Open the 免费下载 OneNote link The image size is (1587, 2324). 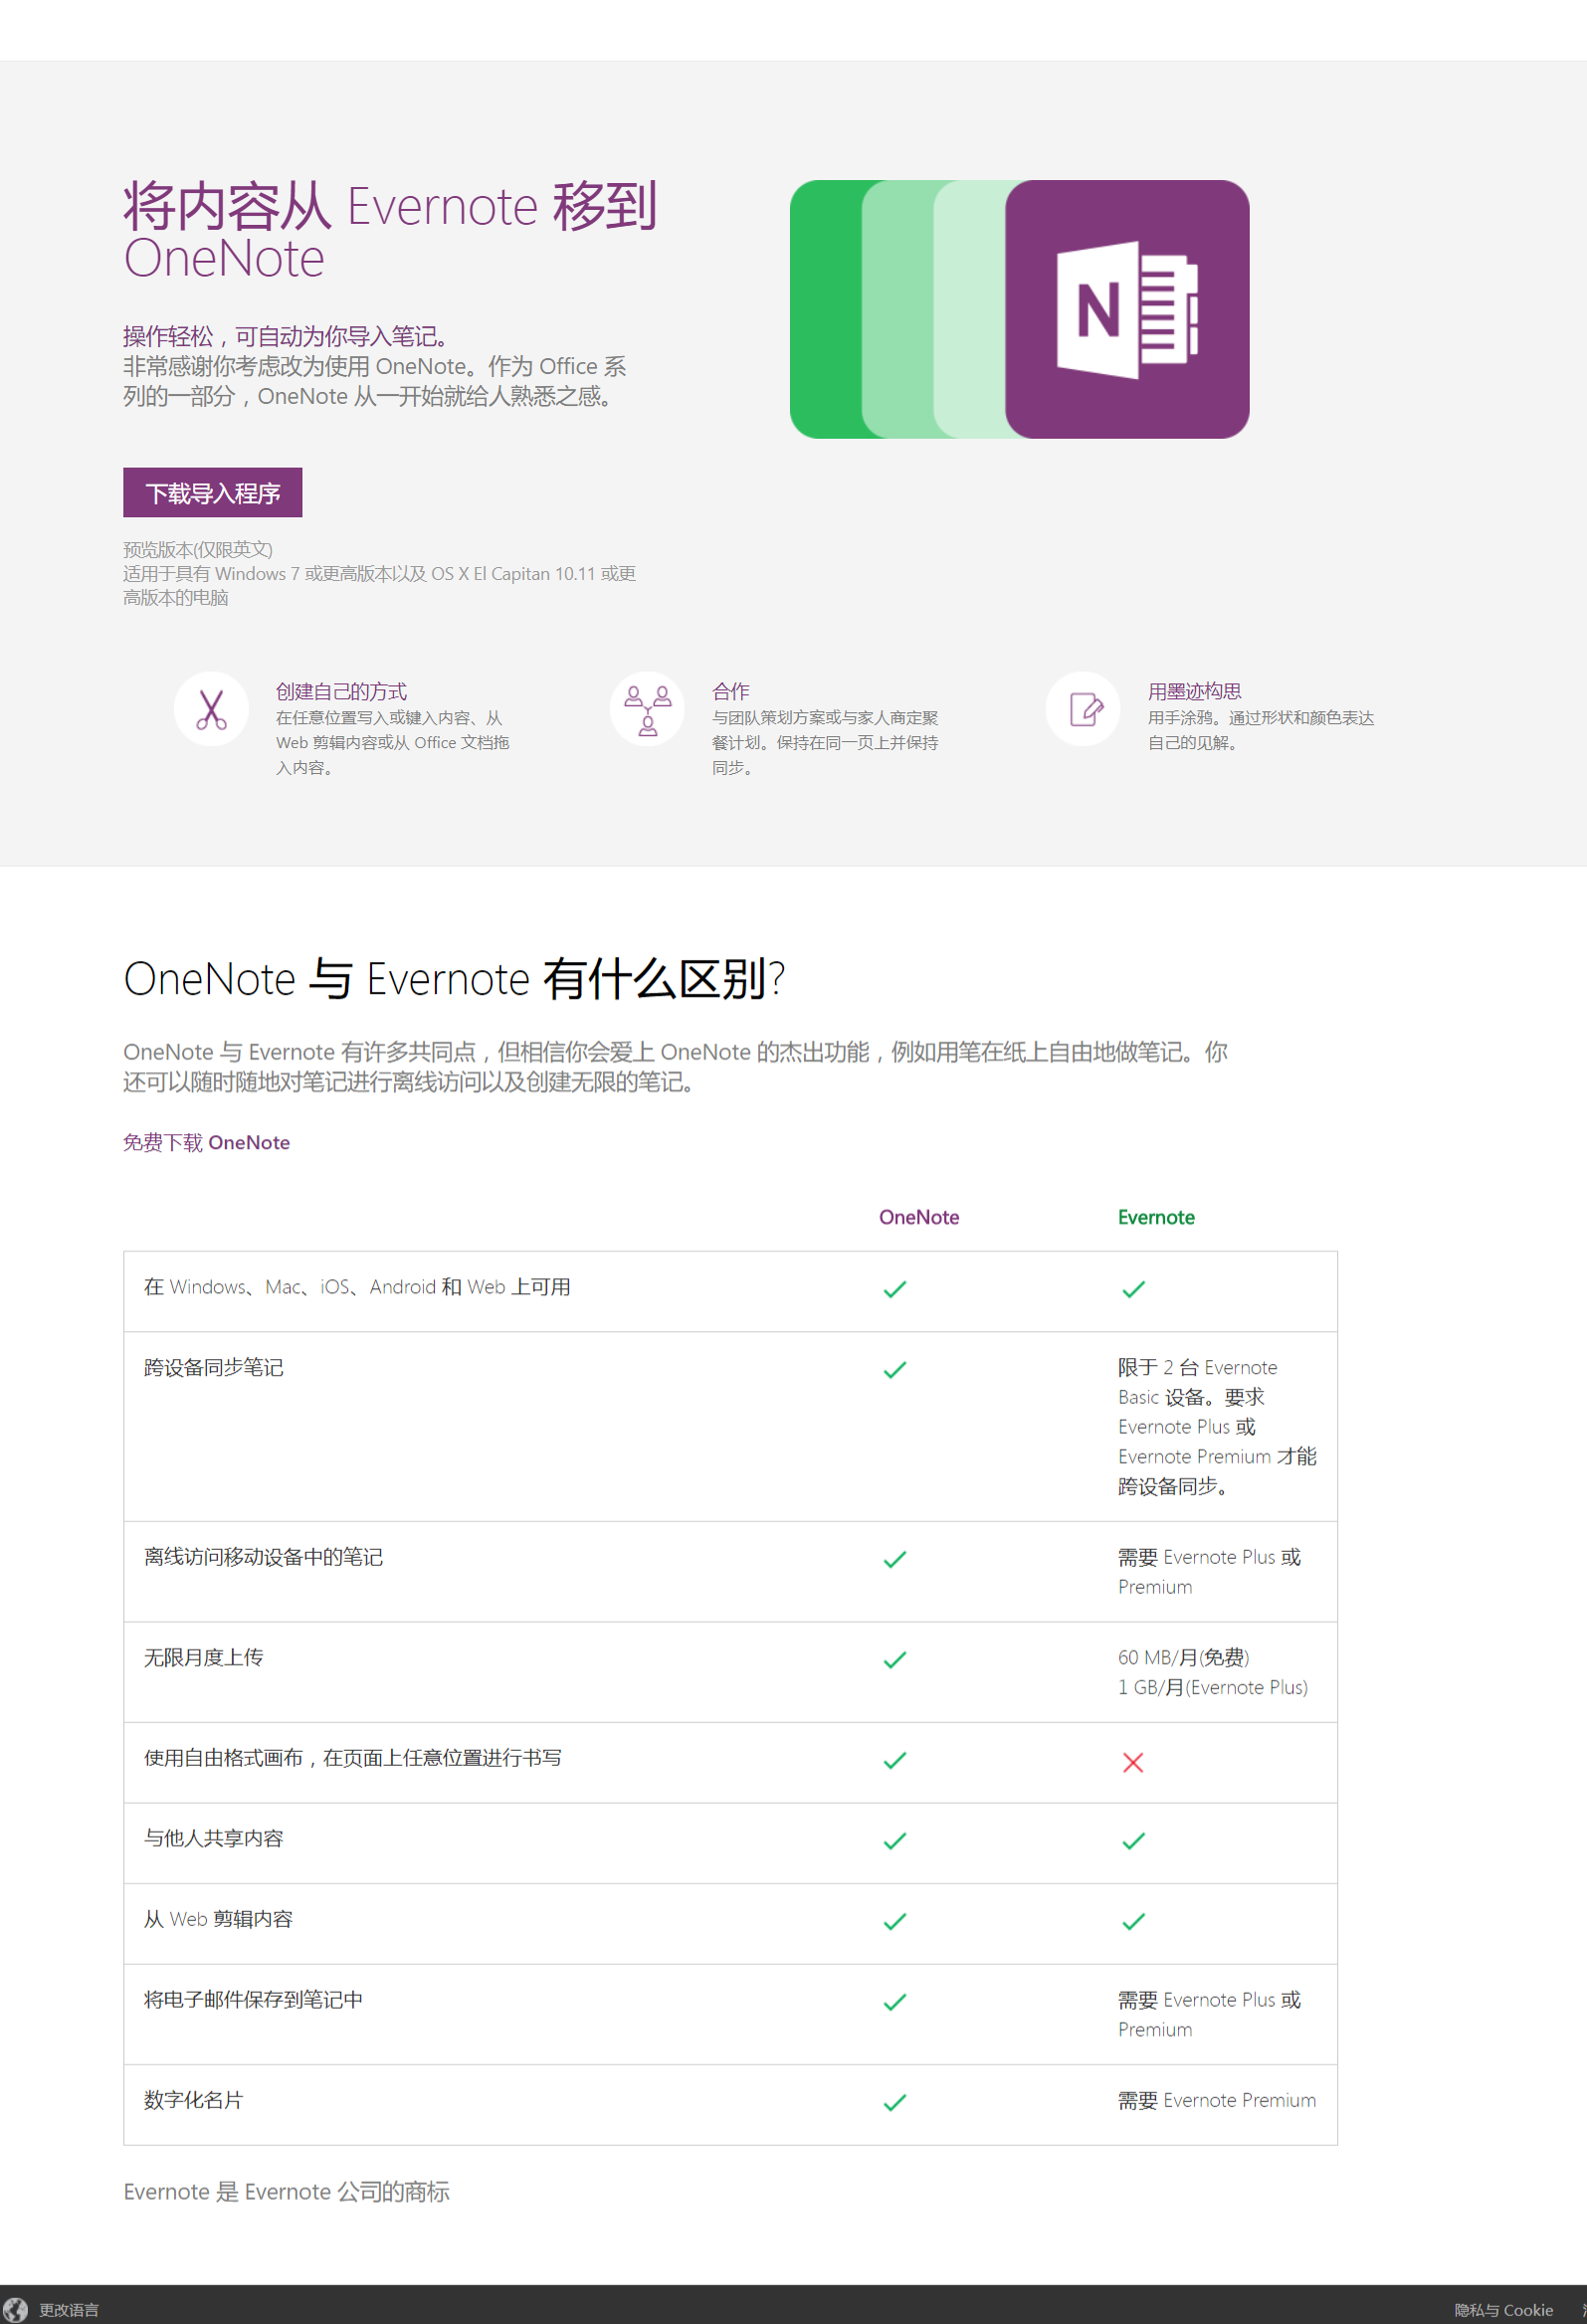click(x=206, y=1142)
